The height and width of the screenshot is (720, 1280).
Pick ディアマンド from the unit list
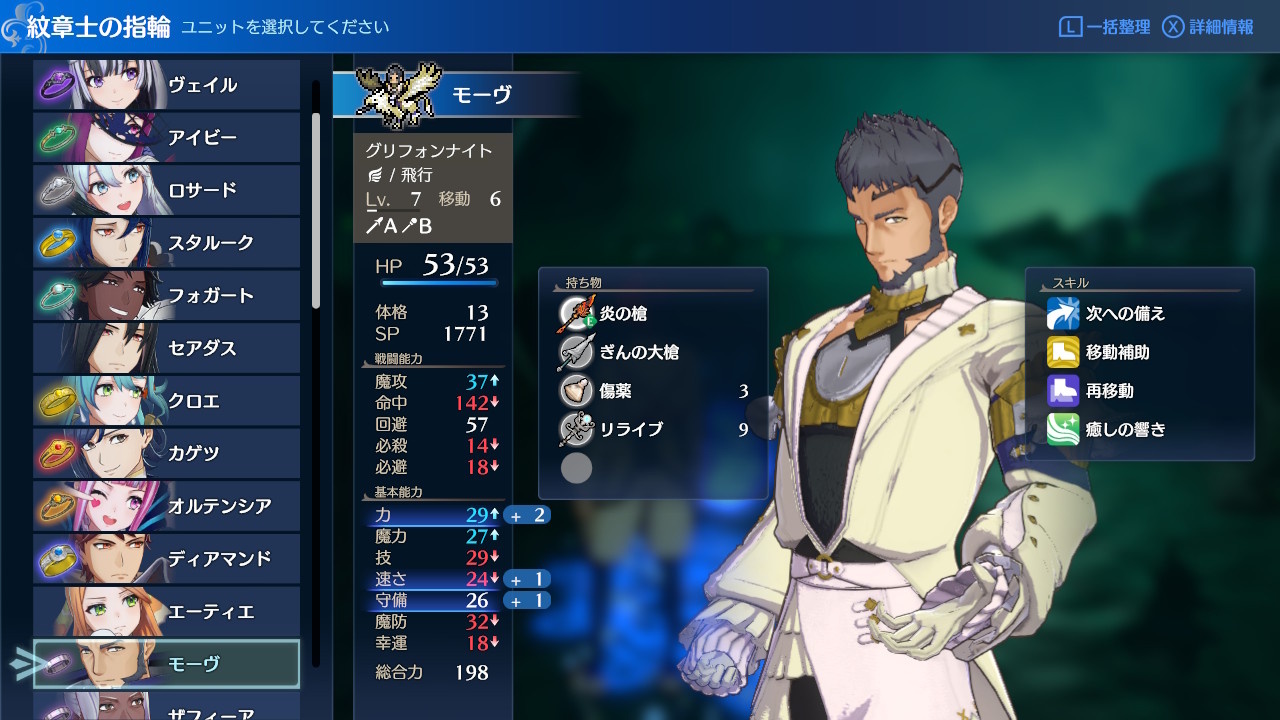point(166,558)
